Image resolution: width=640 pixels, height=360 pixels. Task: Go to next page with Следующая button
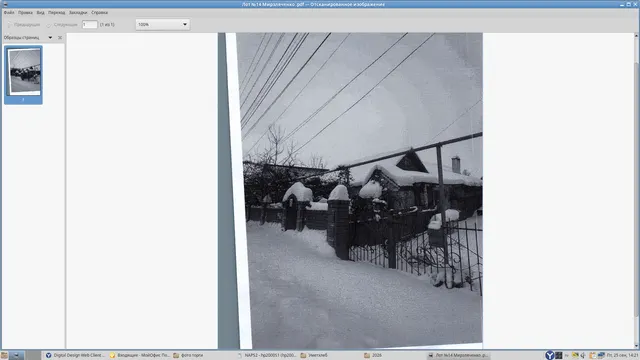(x=62, y=24)
